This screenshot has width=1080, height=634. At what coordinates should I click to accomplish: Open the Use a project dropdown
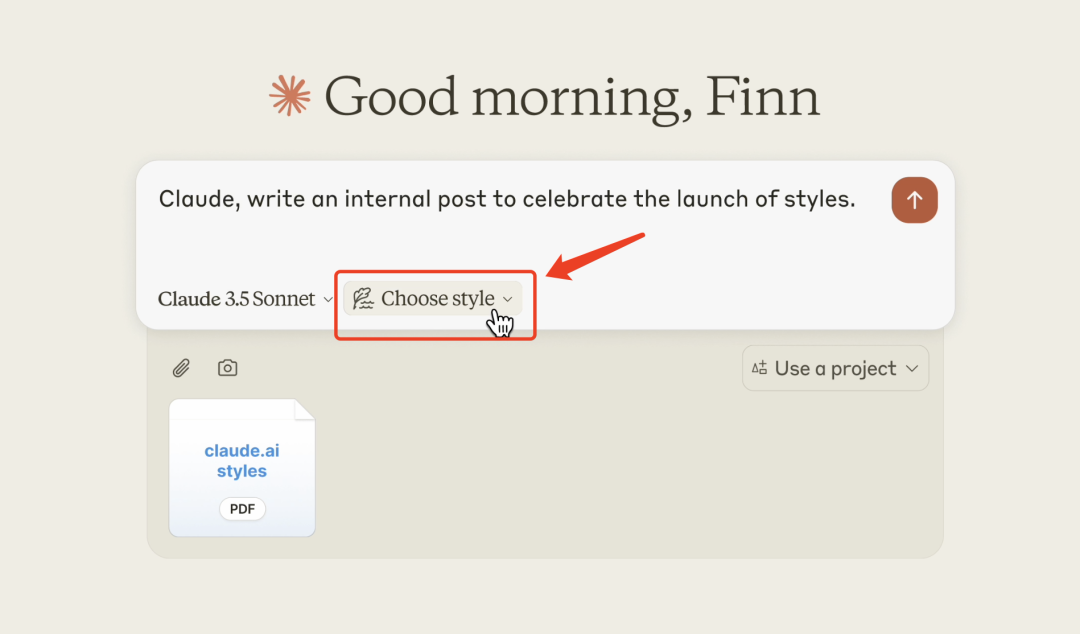(x=835, y=368)
